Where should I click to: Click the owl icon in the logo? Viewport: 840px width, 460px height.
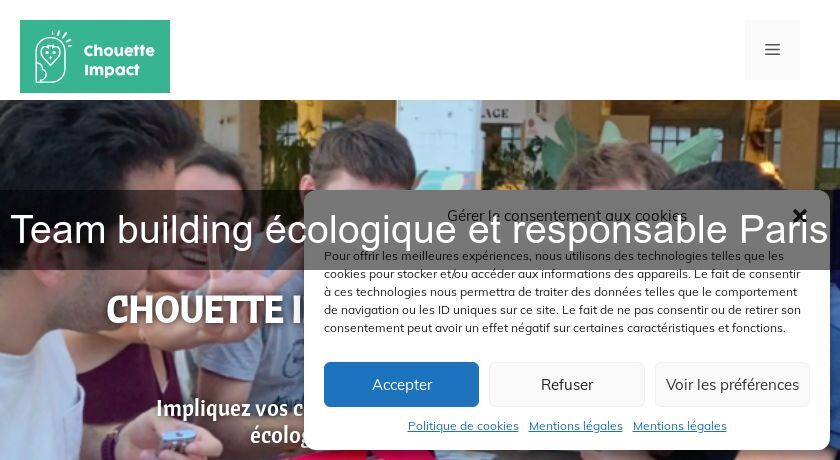52,57
